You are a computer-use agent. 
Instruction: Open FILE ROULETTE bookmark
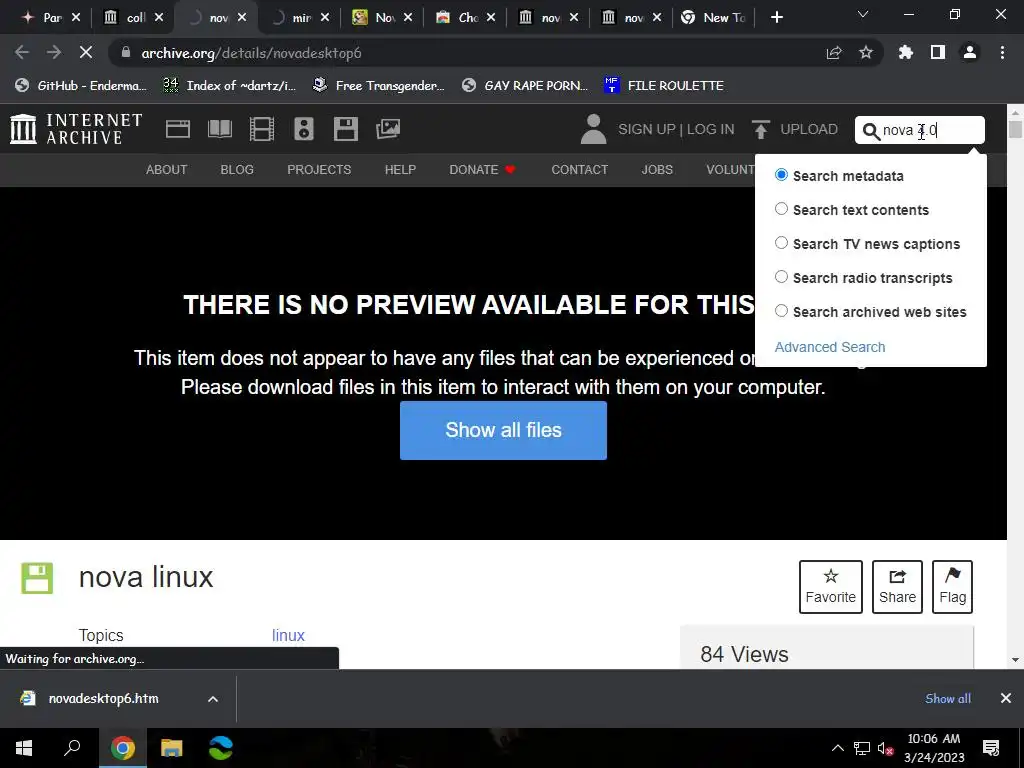coord(664,86)
